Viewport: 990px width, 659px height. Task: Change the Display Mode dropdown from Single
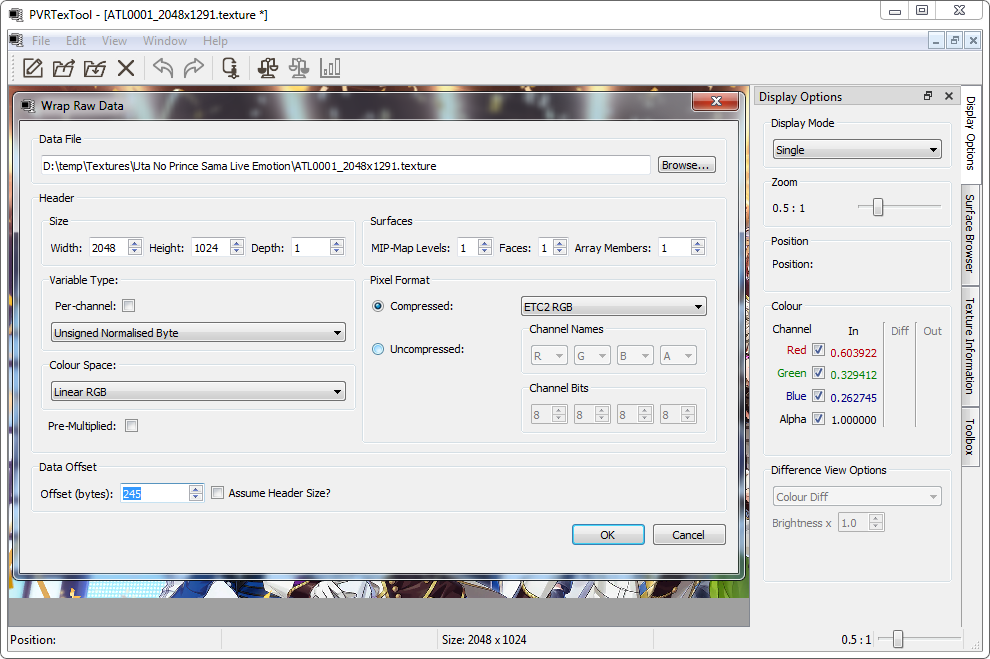[x=856, y=148]
